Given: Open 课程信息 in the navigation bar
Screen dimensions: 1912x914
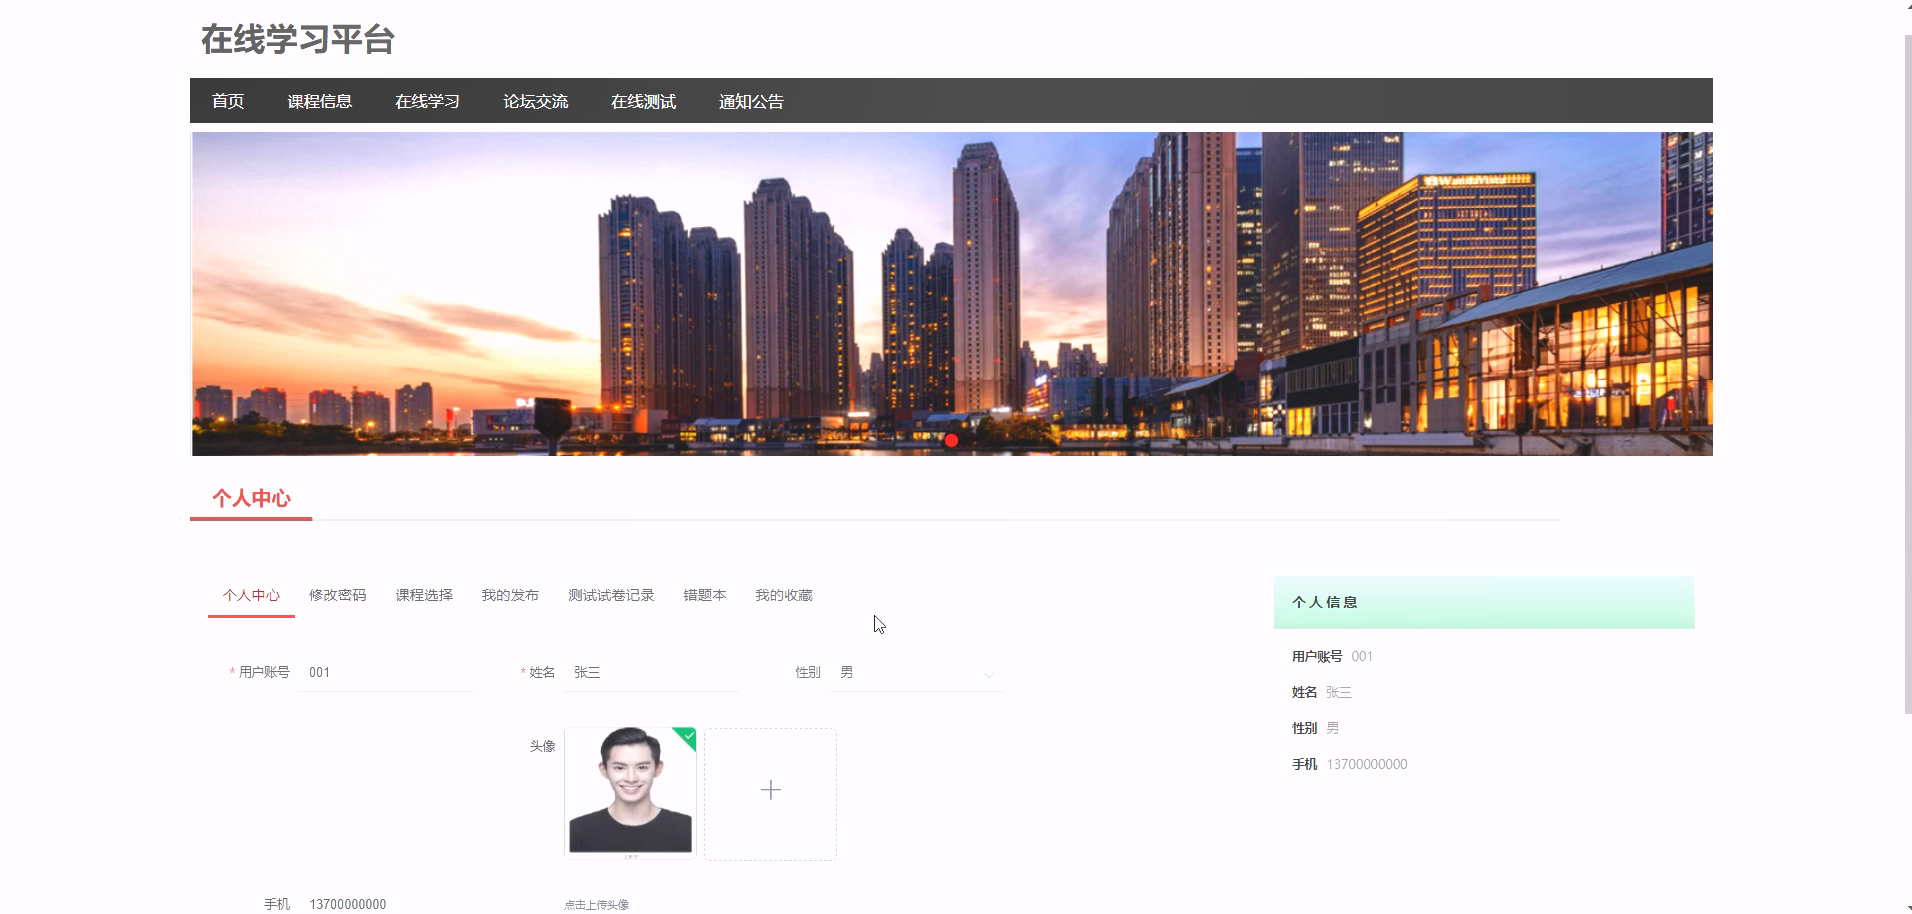Looking at the screenshot, I should coord(320,101).
